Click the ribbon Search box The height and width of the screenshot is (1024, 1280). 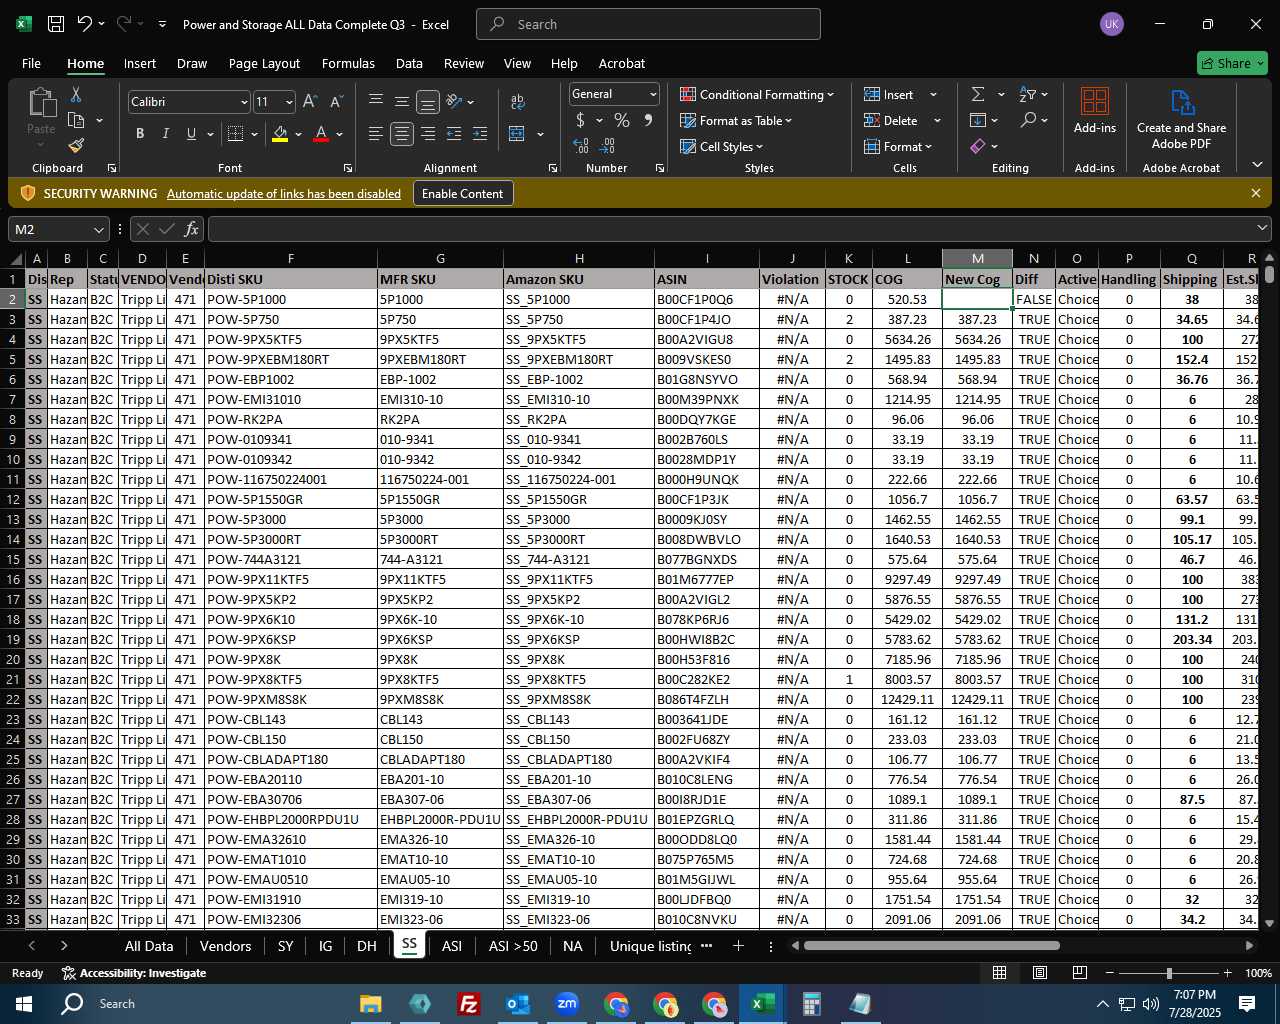tap(648, 24)
